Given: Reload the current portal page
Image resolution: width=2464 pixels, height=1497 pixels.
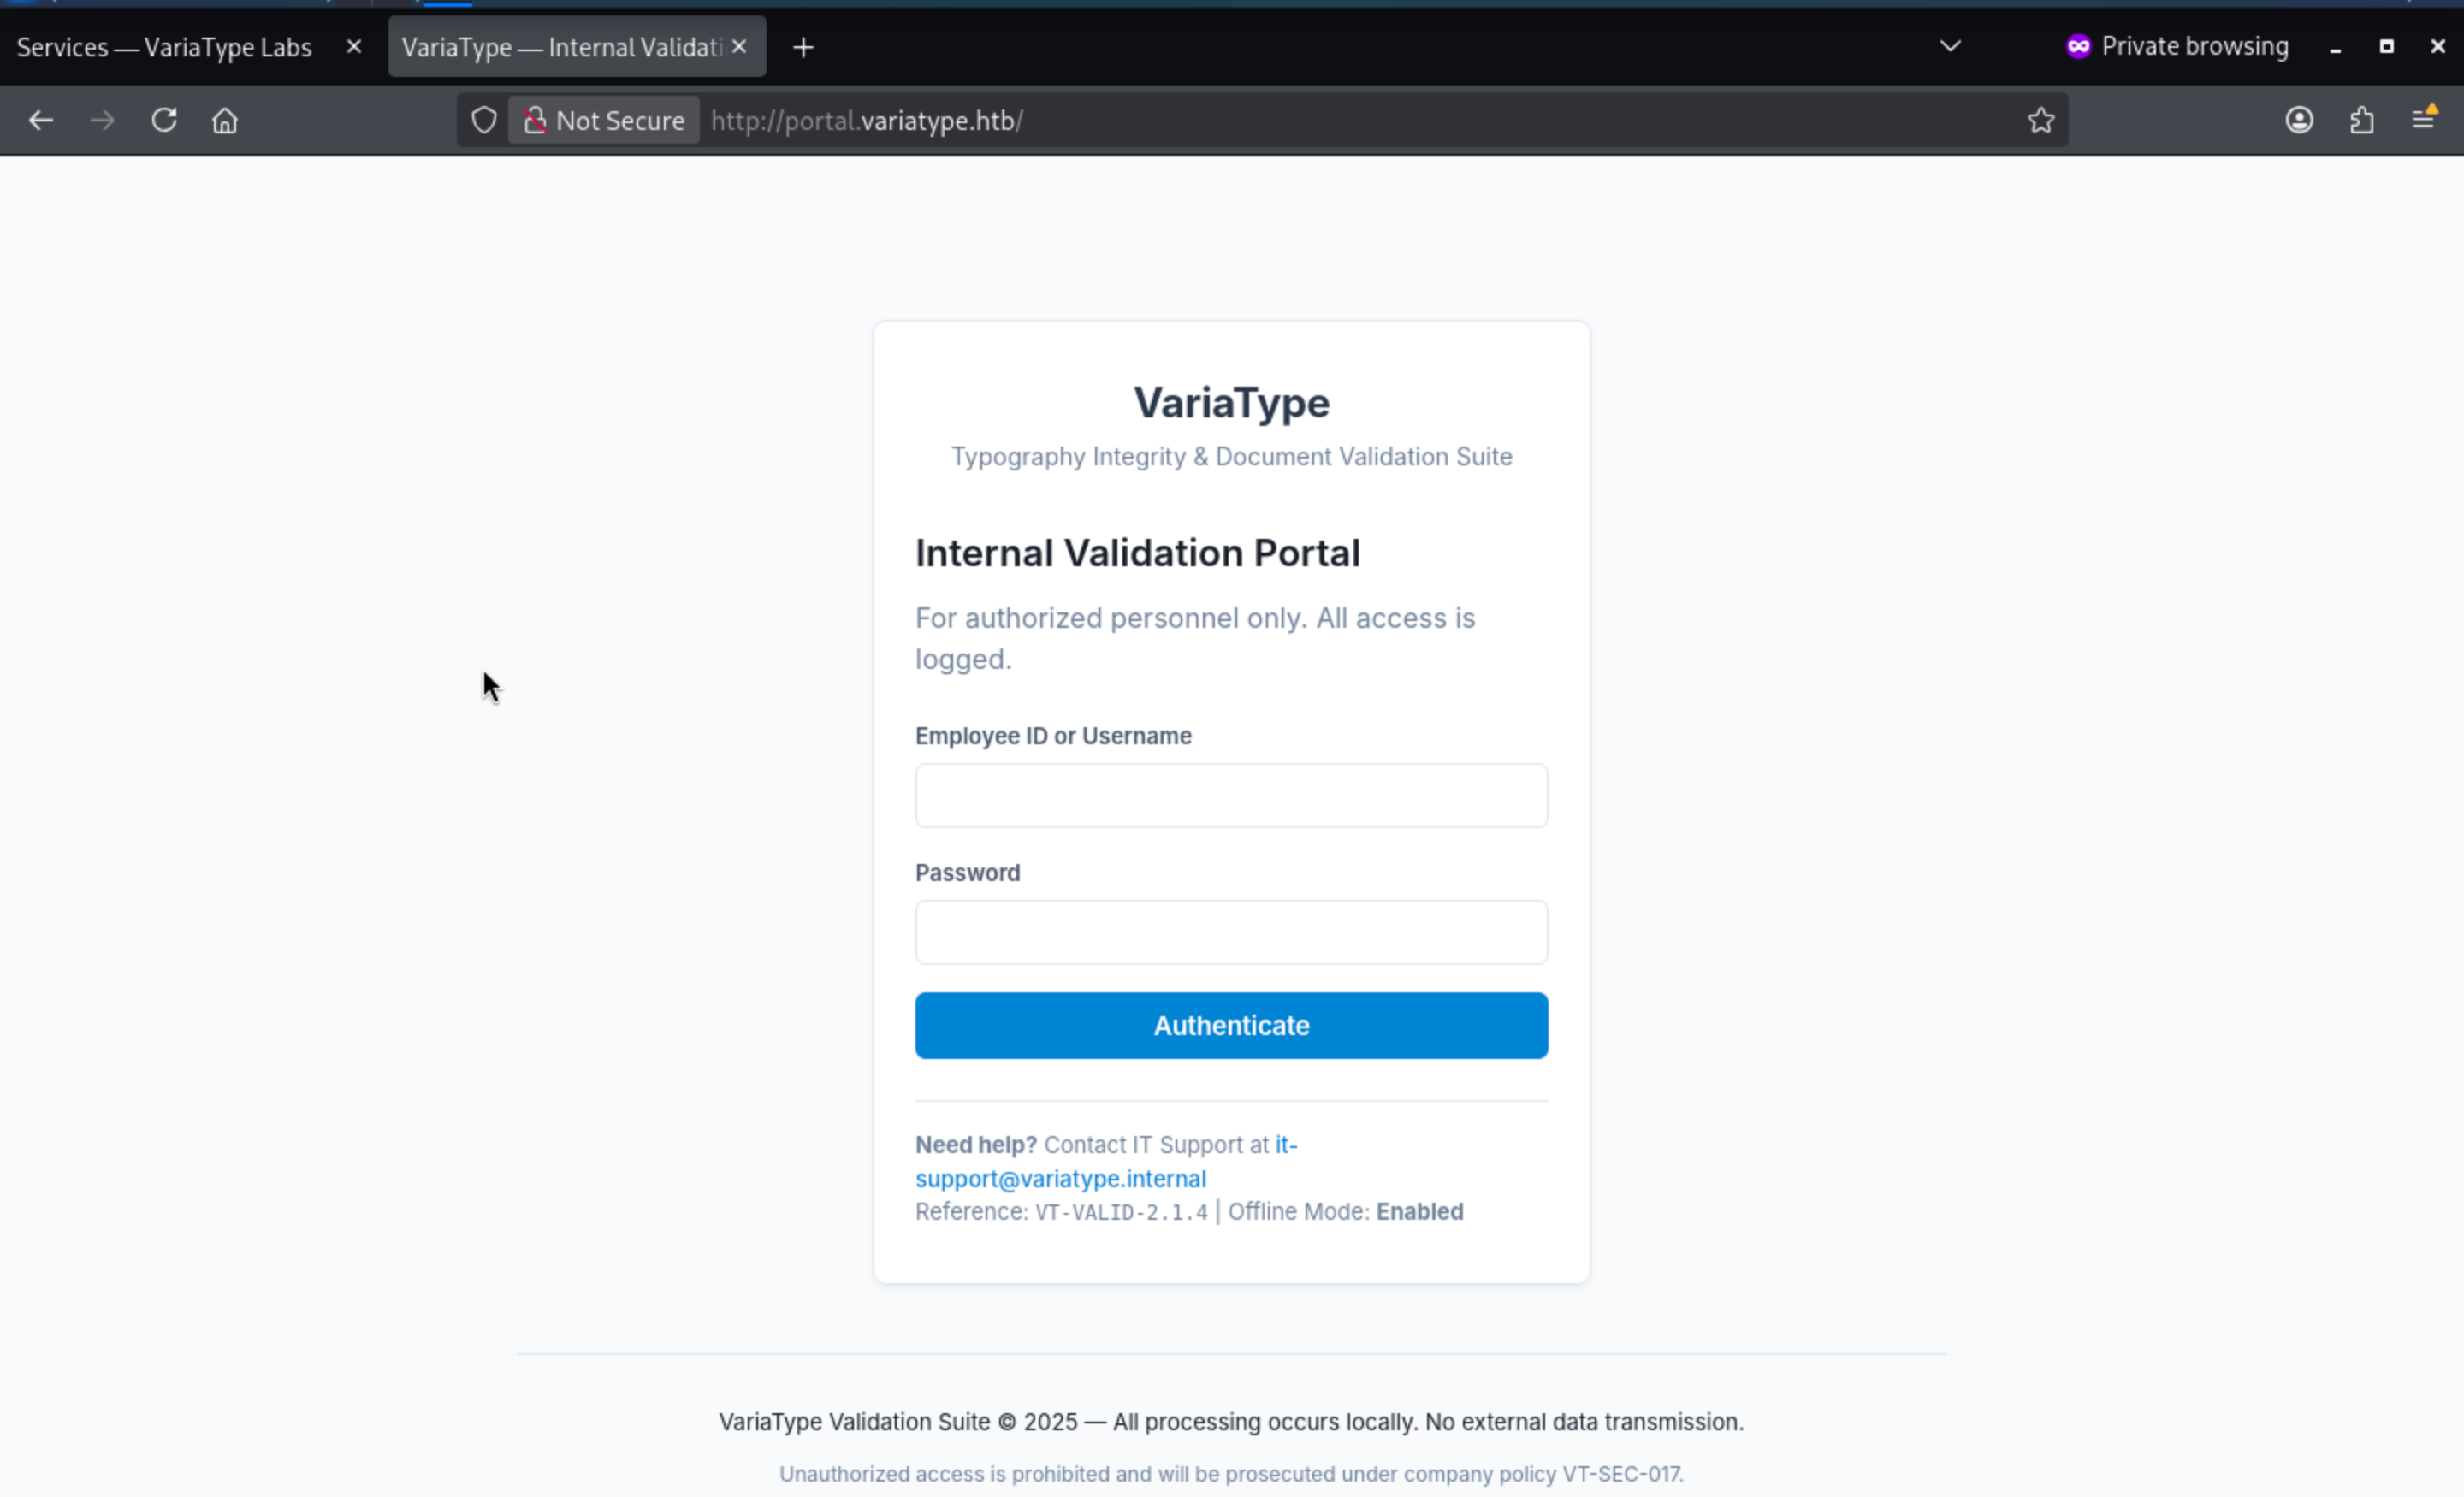Looking at the screenshot, I should tap(164, 121).
